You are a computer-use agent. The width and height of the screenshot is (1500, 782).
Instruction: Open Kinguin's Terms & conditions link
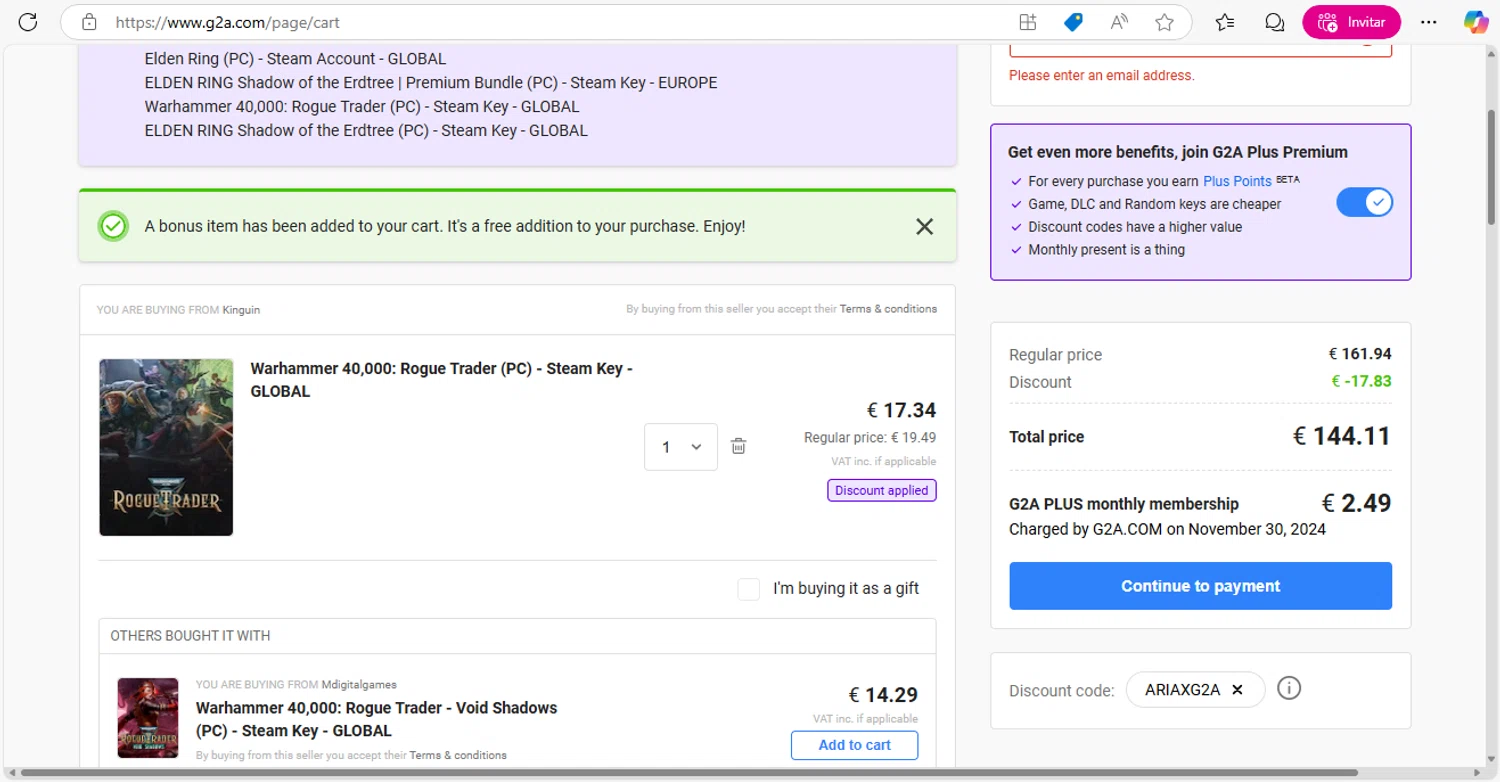point(888,309)
